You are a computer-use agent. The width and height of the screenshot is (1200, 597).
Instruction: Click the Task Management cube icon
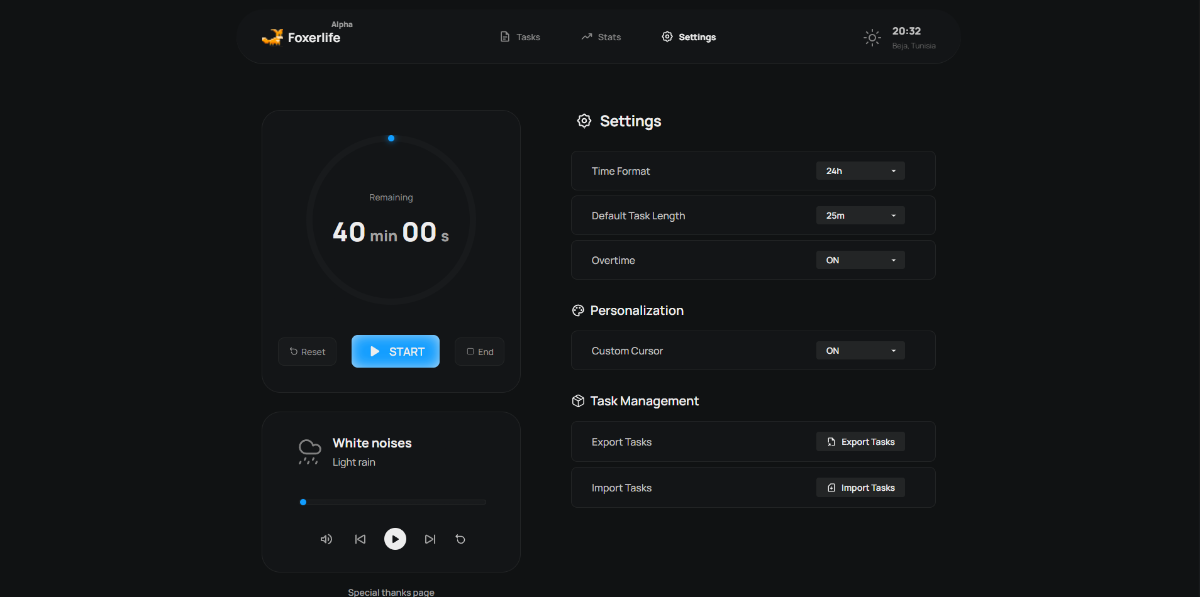pyautogui.click(x=578, y=401)
